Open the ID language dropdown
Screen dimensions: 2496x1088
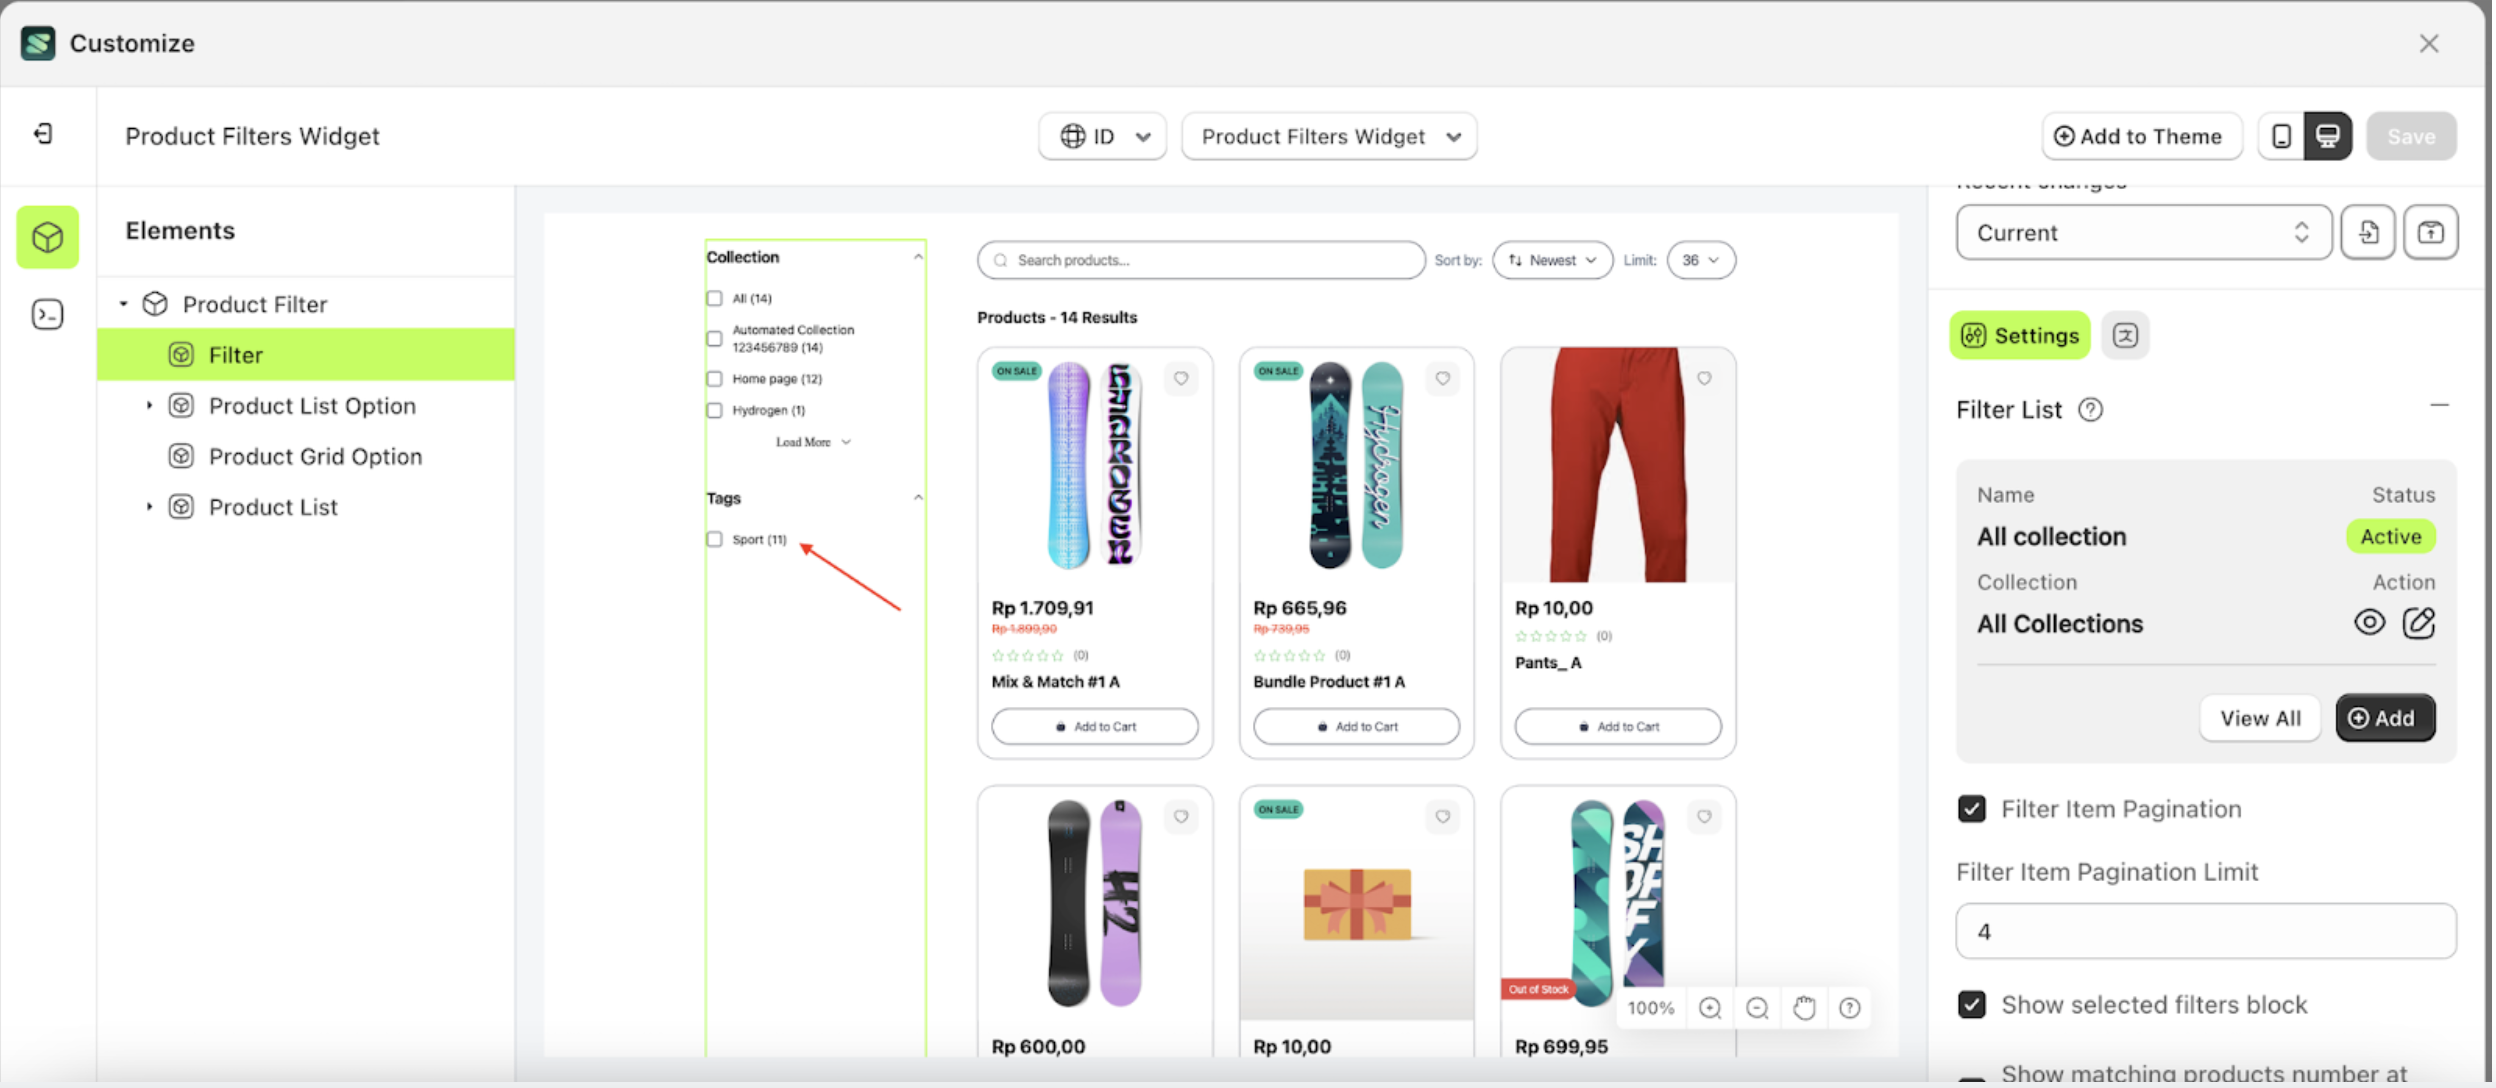pyautogui.click(x=1102, y=136)
